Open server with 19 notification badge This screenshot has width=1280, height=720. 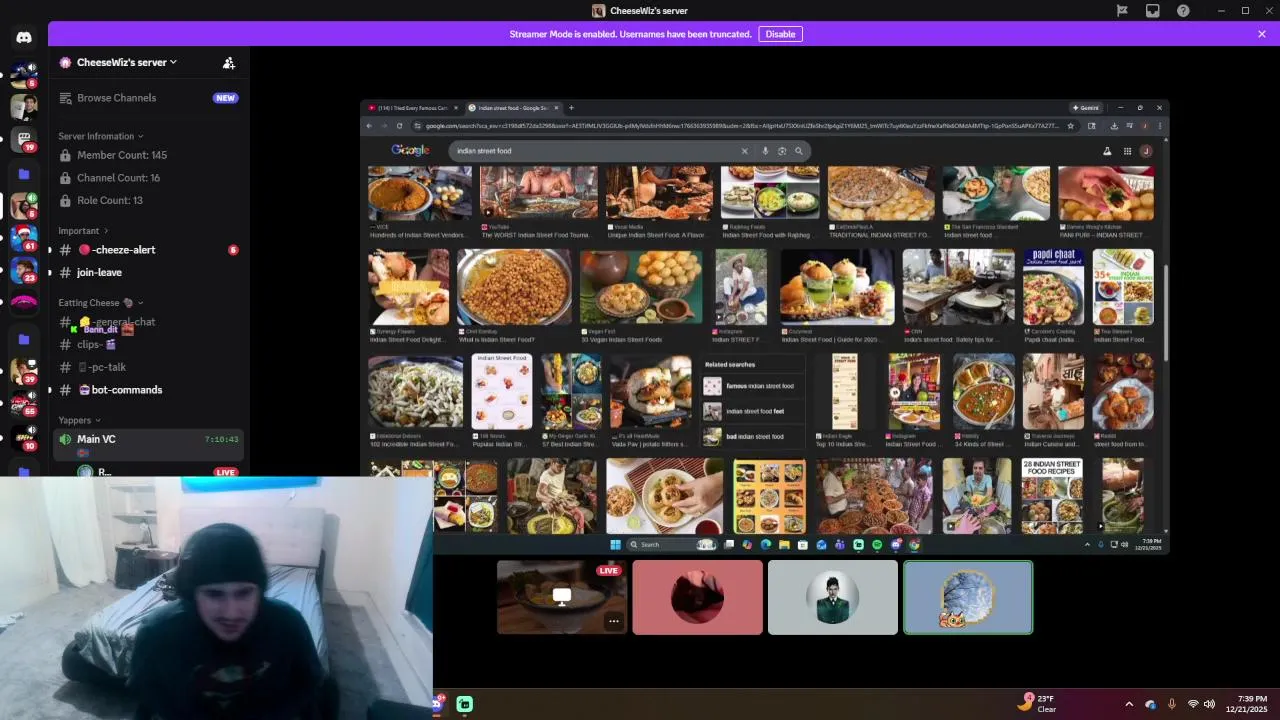tap(24, 139)
